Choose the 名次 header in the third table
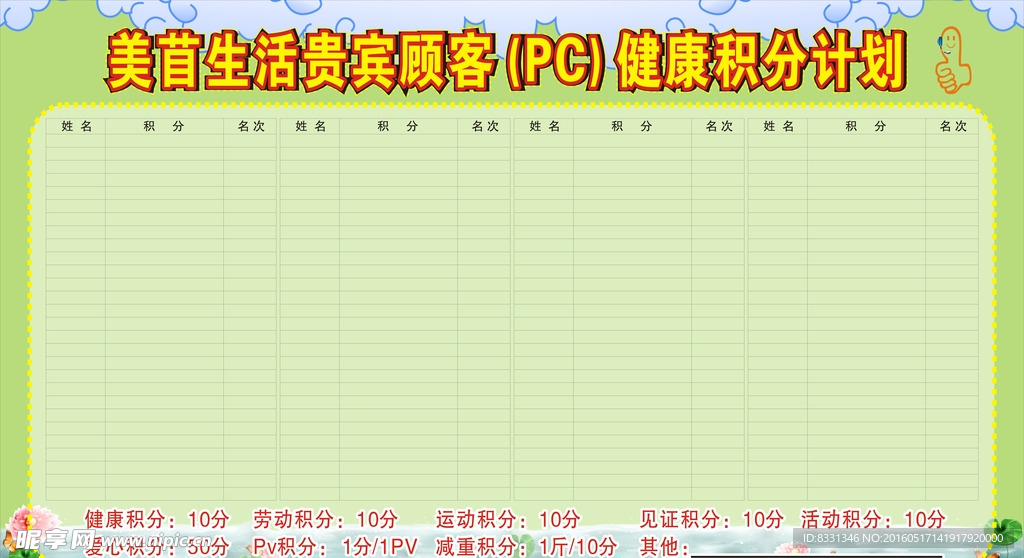Screen dimensions: 1024x558 tap(719, 126)
